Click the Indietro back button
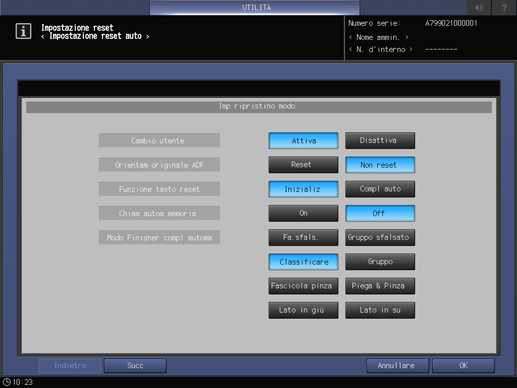The height and width of the screenshot is (388, 517). (70, 366)
